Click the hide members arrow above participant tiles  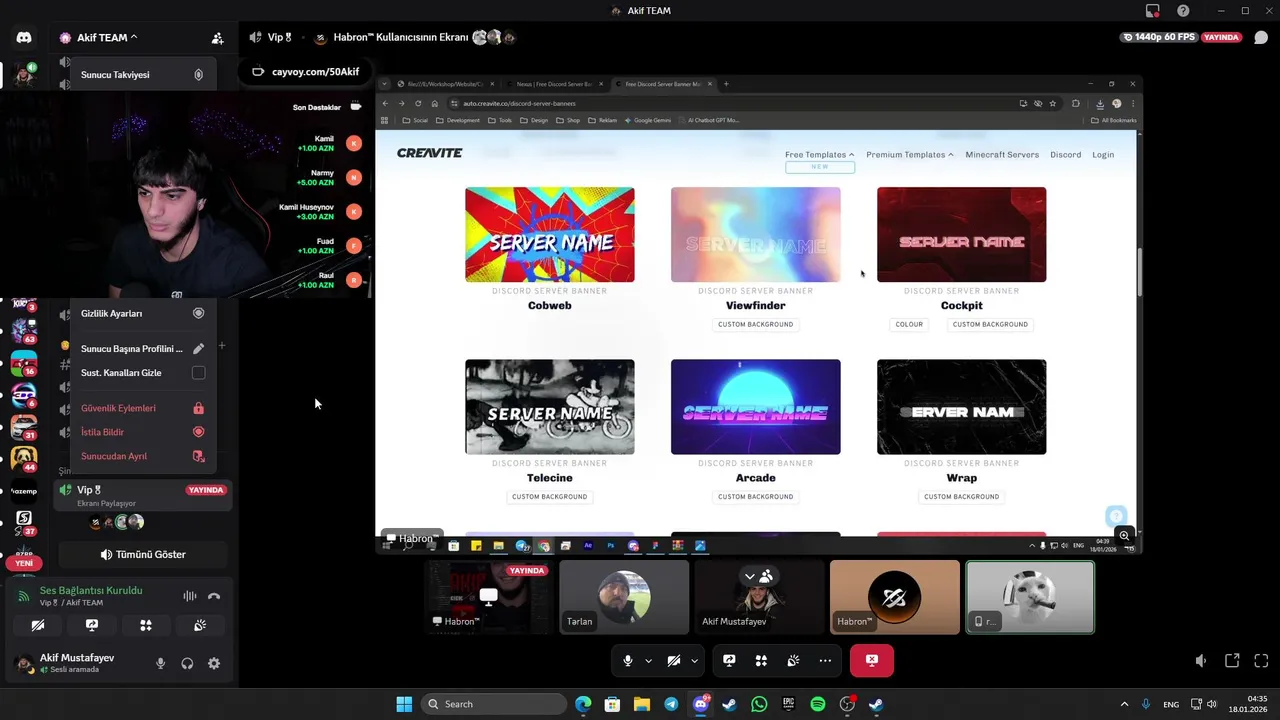click(758, 577)
